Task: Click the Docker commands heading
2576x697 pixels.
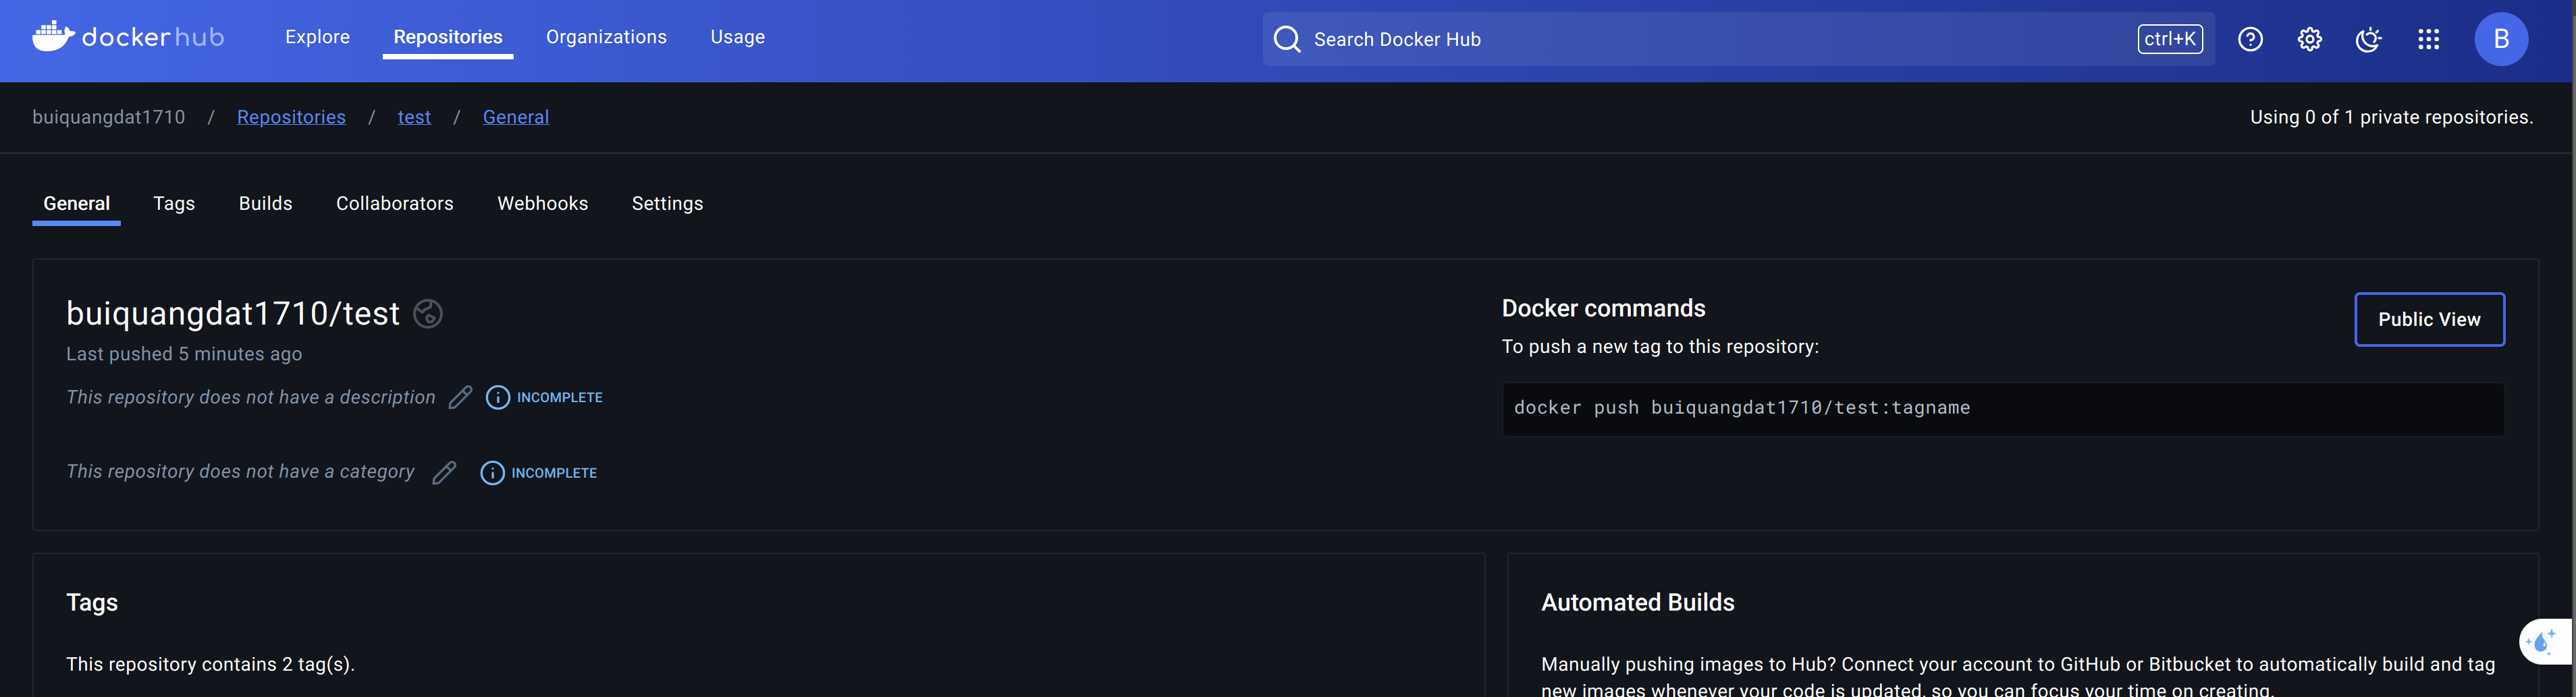Action: [x=1603, y=308]
